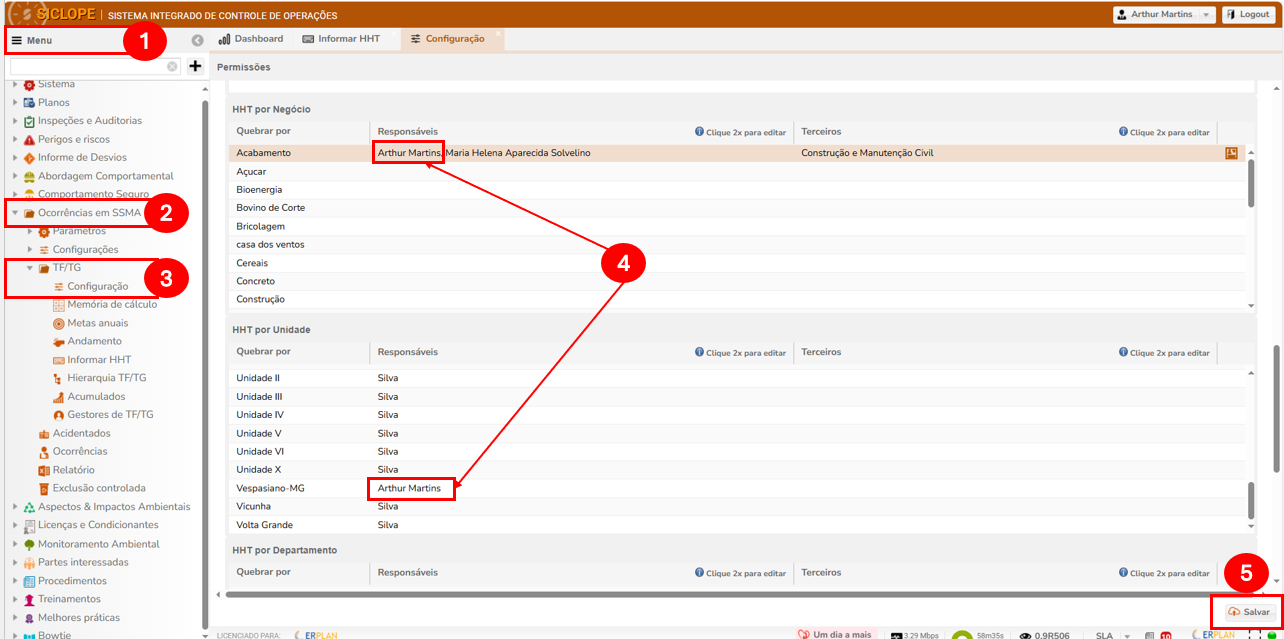Close the Configuração tab
Viewport: 1284px width, 639px height.
coord(498,34)
